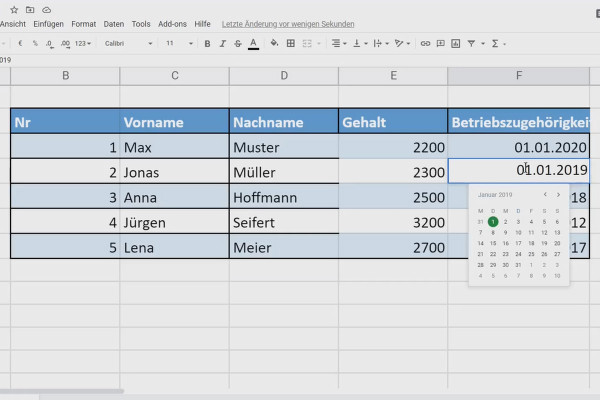Expand the merge cells options arrow
This screenshot has width=600, height=400.
(319, 44)
